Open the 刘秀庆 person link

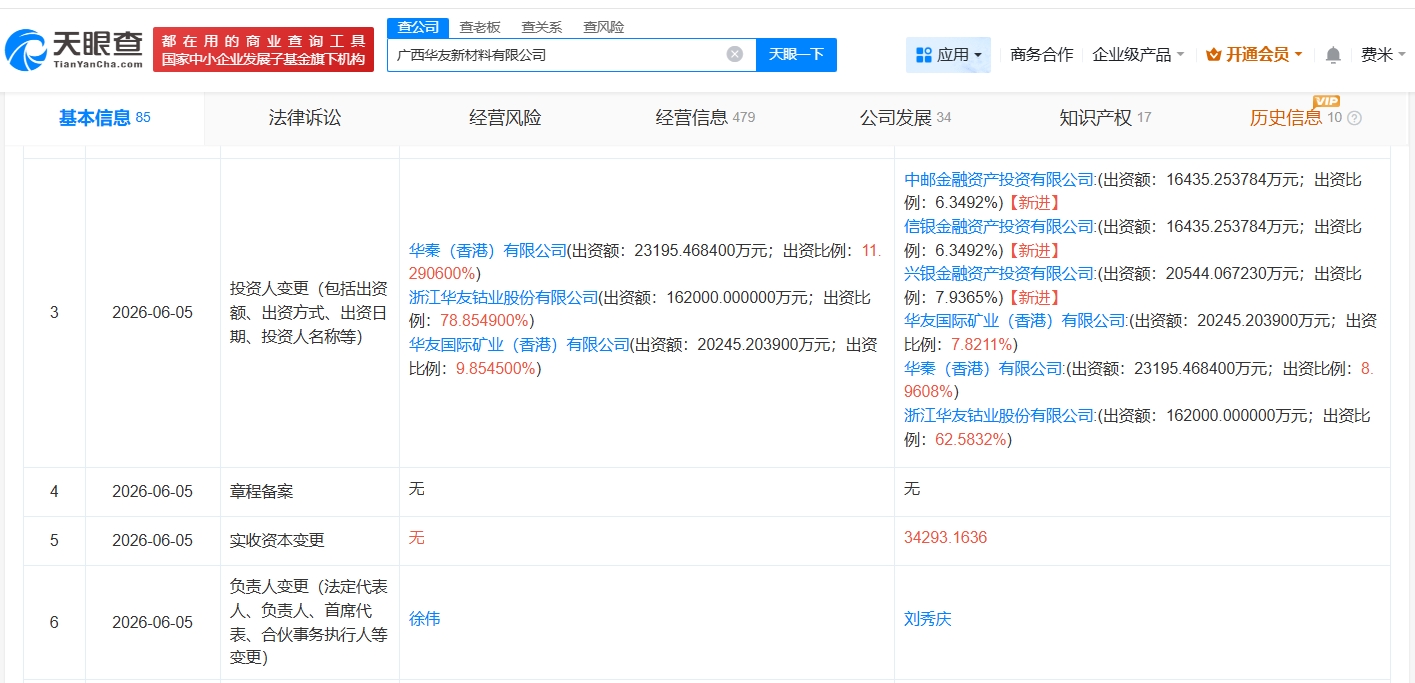click(x=927, y=619)
